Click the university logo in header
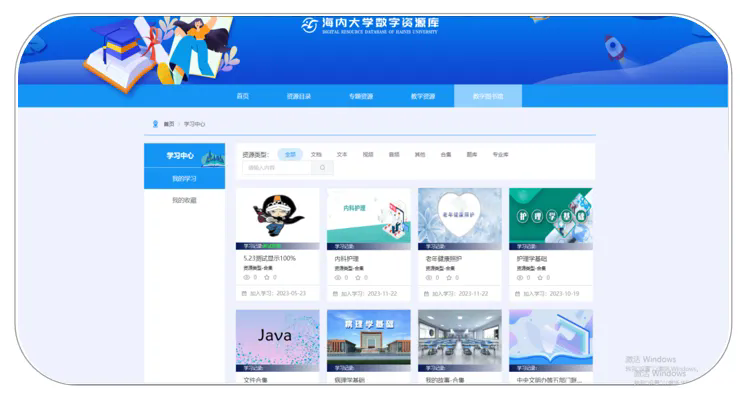This screenshot has height=397, width=752. coord(309,25)
